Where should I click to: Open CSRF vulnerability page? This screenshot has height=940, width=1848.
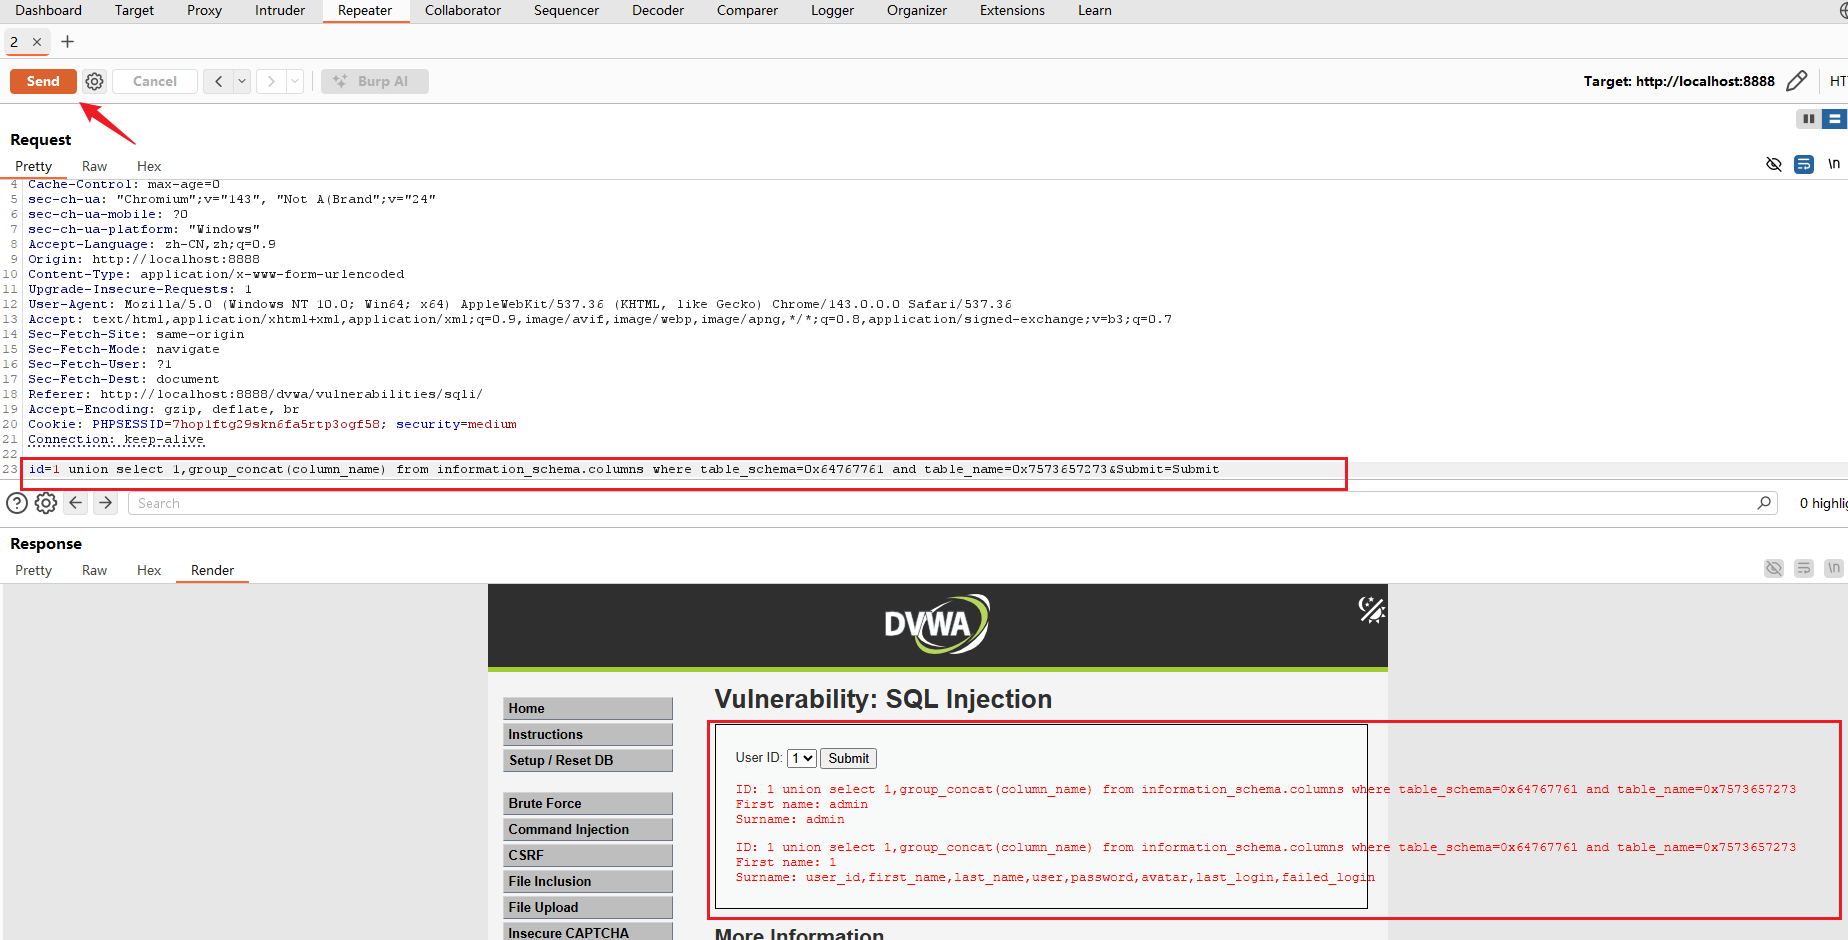(588, 855)
